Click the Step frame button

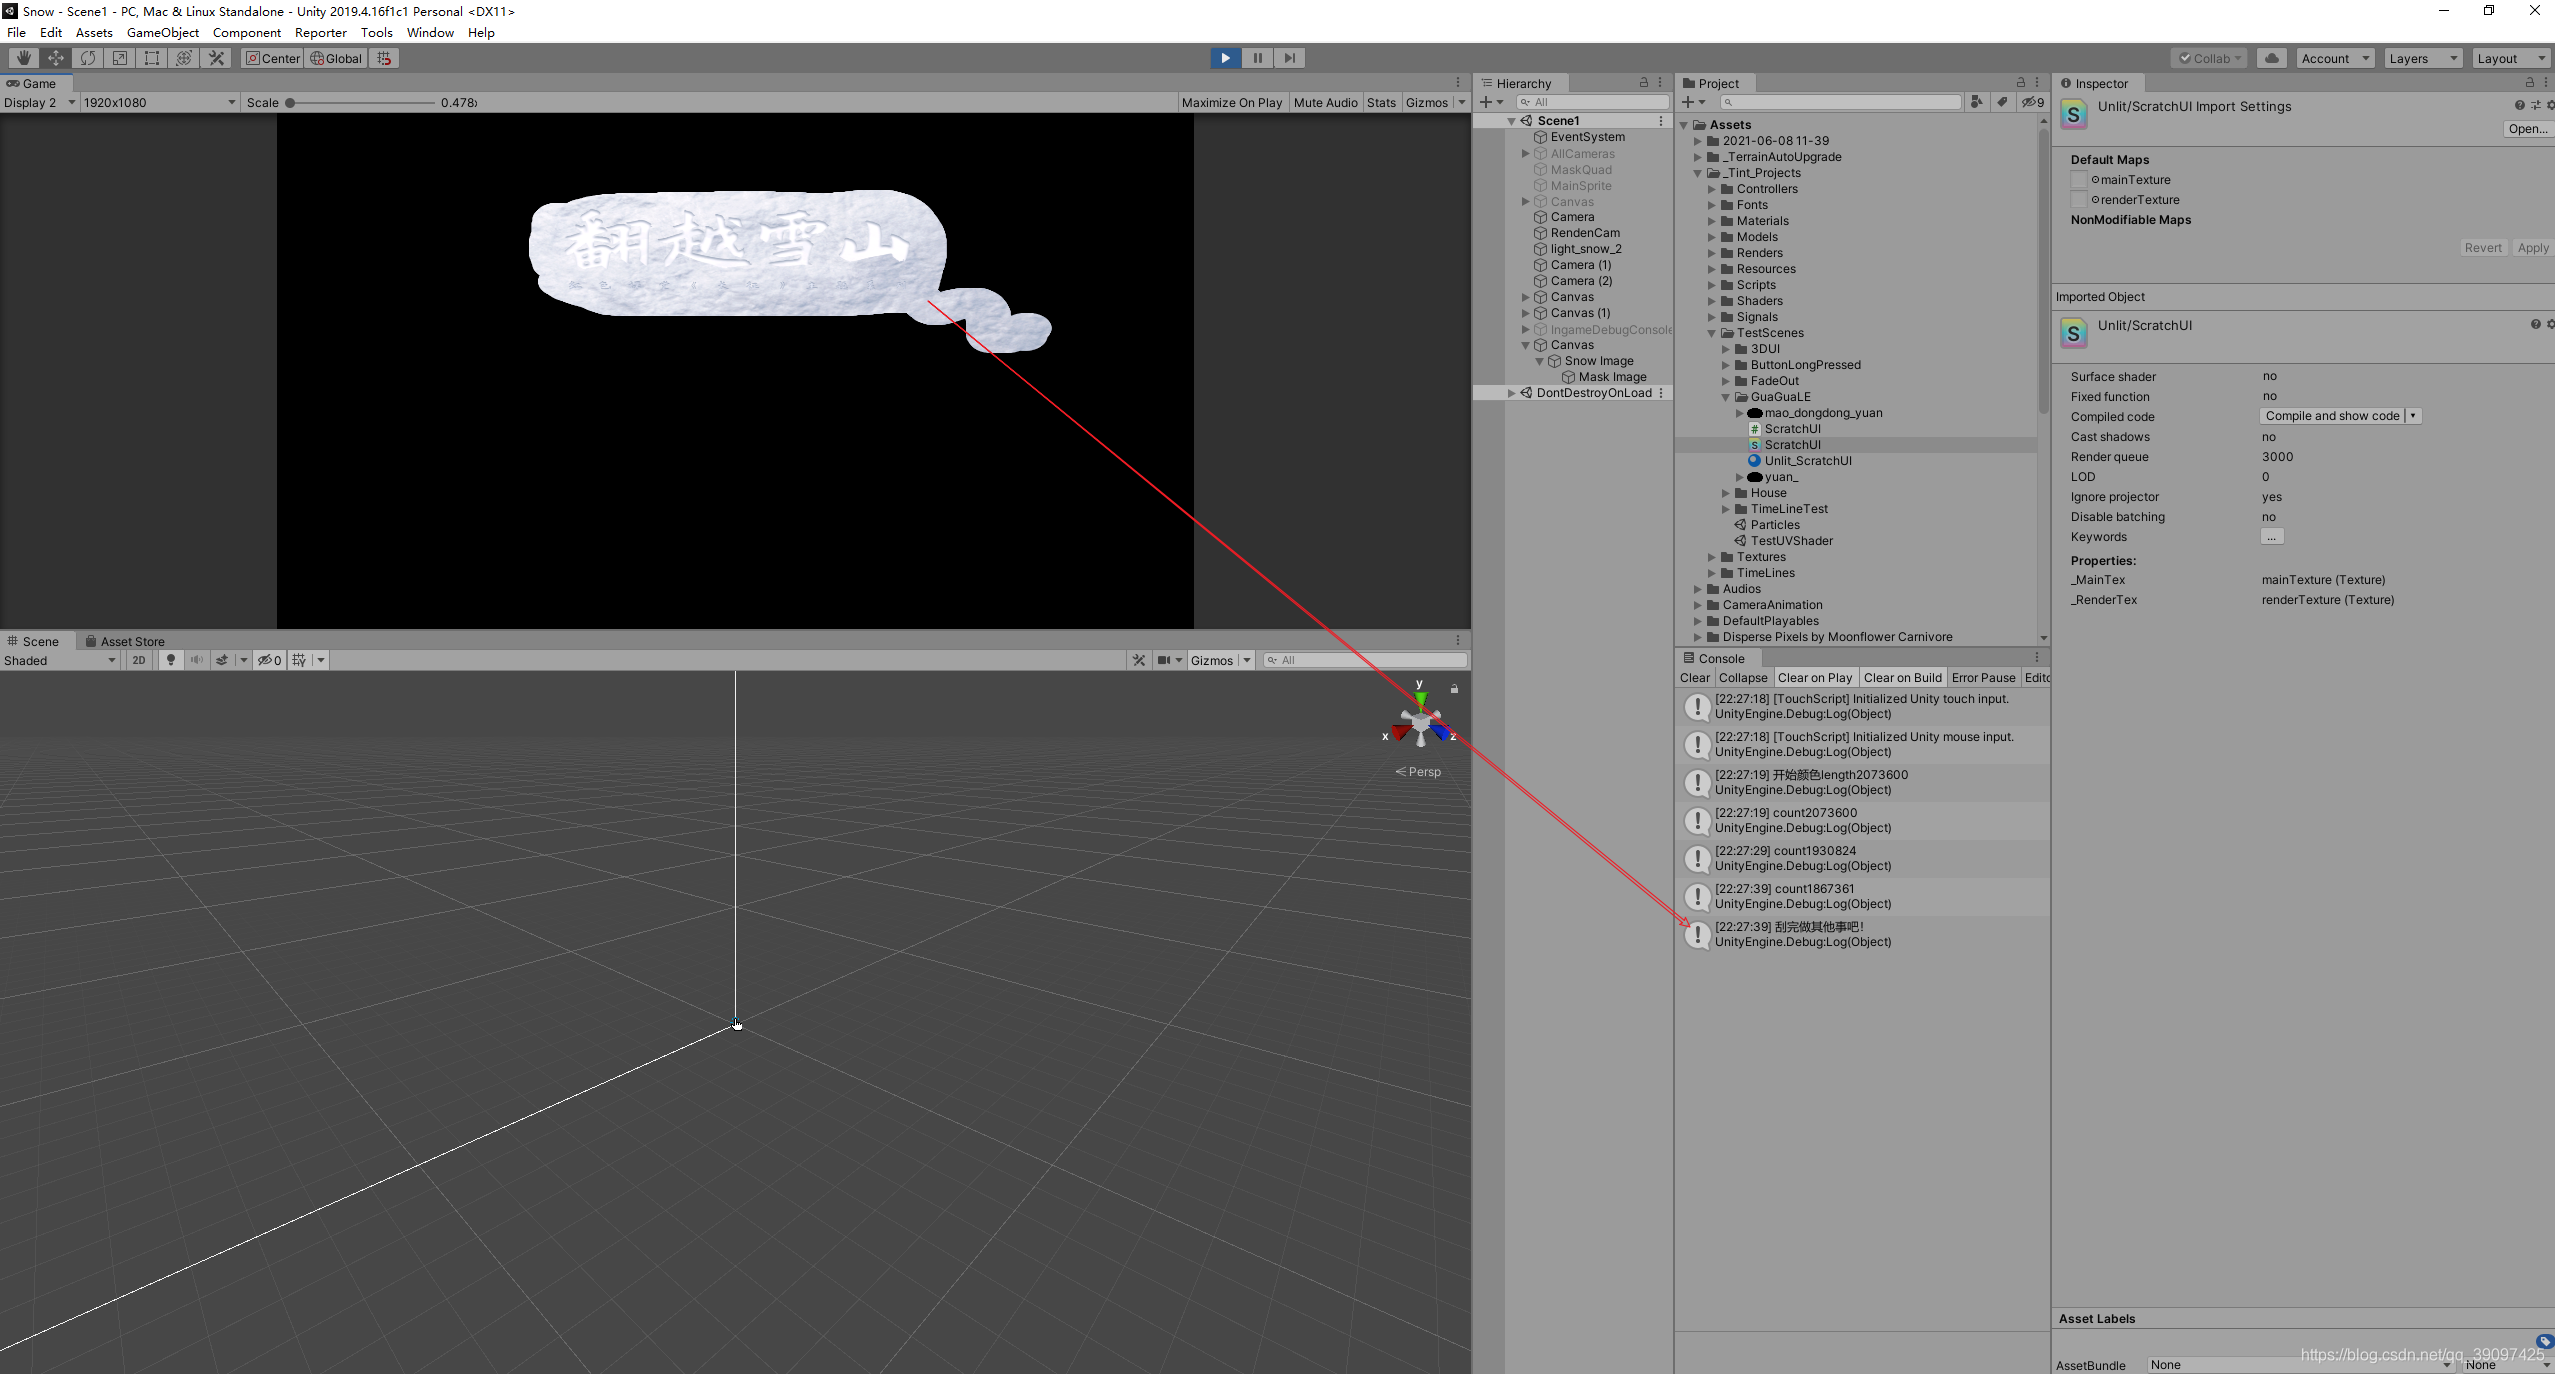point(1289,58)
